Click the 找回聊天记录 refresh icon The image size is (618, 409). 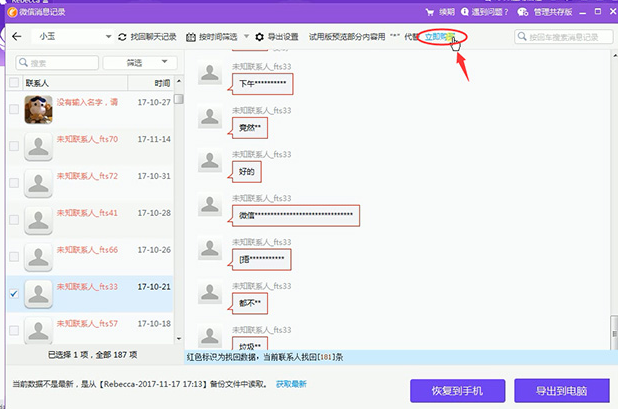point(122,37)
